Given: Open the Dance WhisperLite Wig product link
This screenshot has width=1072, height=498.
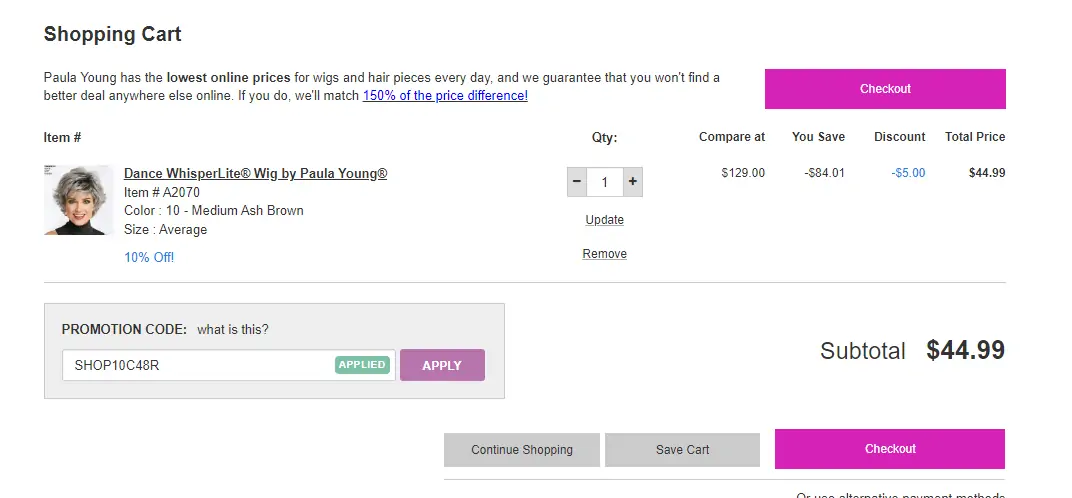Looking at the screenshot, I should pyautogui.click(x=255, y=173).
